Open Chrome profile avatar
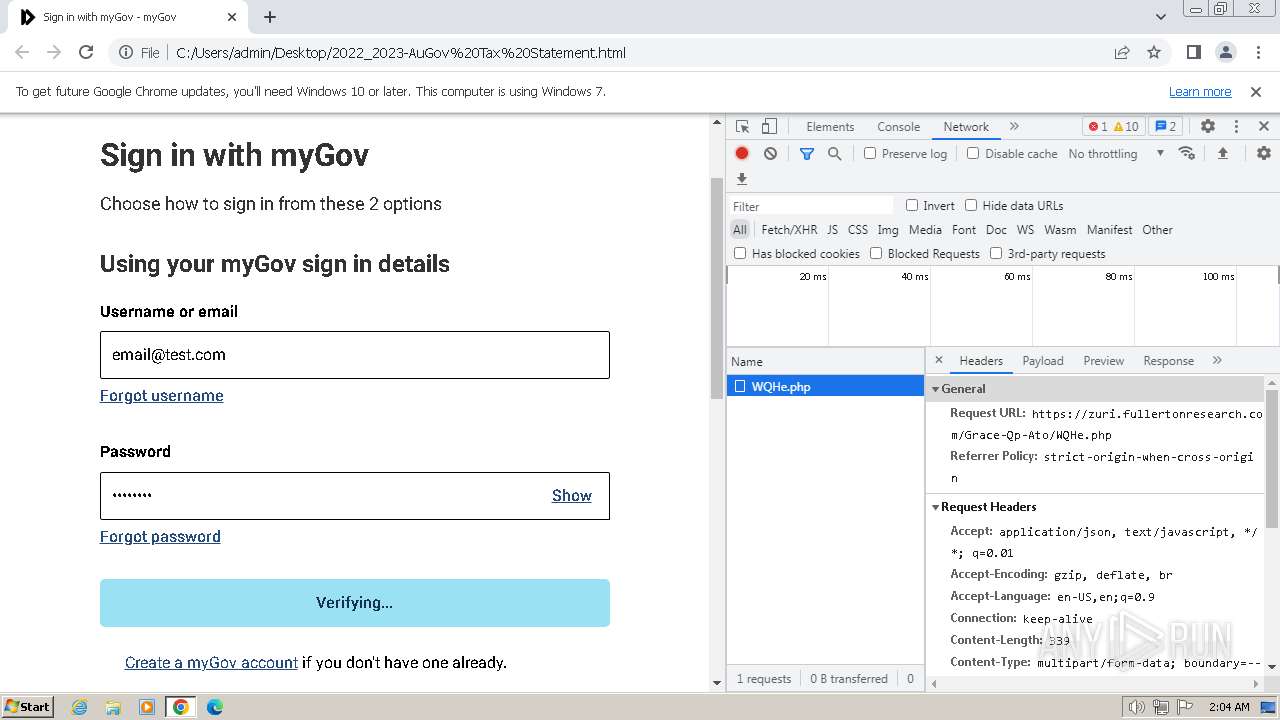This screenshot has width=1280, height=720. [1226, 52]
